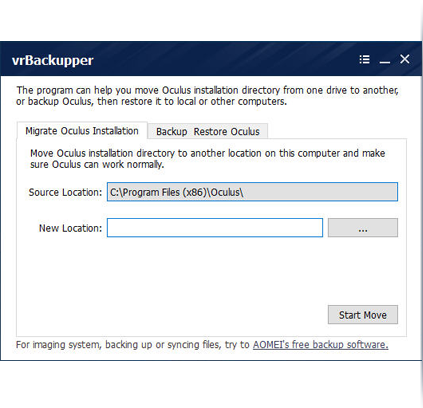The width and height of the screenshot is (423, 408).
Task: Click the New Location label
Action: pyautogui.click(x=70, y=228)
